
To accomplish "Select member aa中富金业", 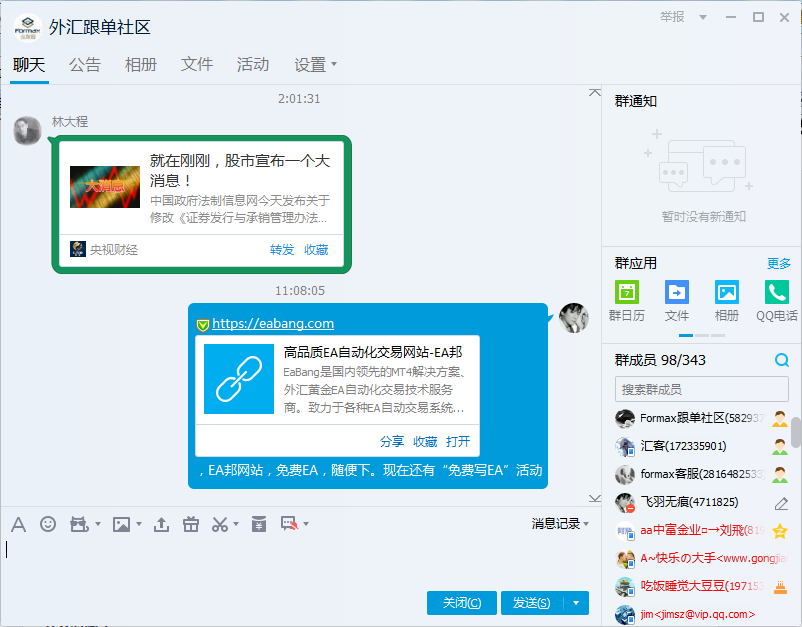I will pos(701,530).
